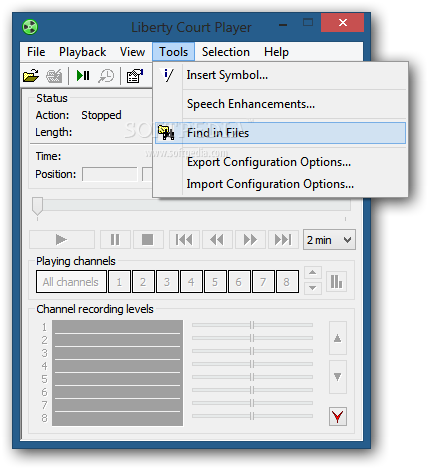Skip to end with next-track button
Viewport: 429px width, 469px height.
click(x=283, y=239)
